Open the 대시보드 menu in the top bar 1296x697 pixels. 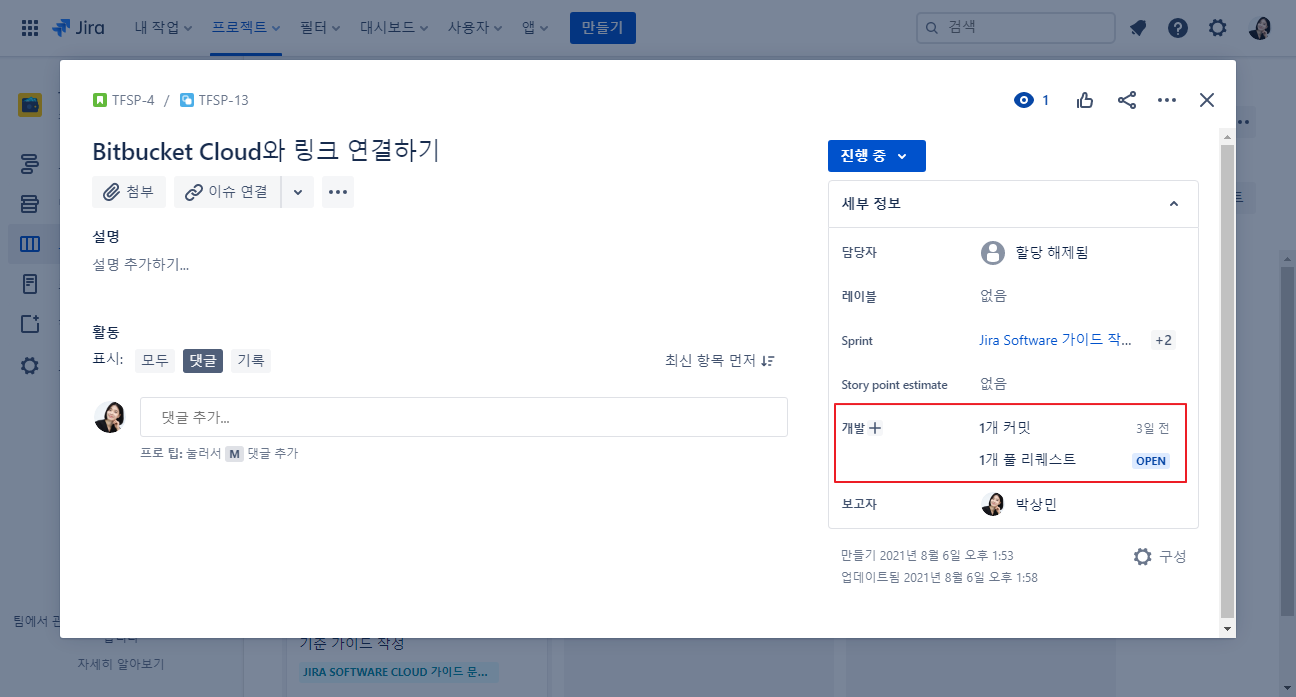[x=394, y=28]
